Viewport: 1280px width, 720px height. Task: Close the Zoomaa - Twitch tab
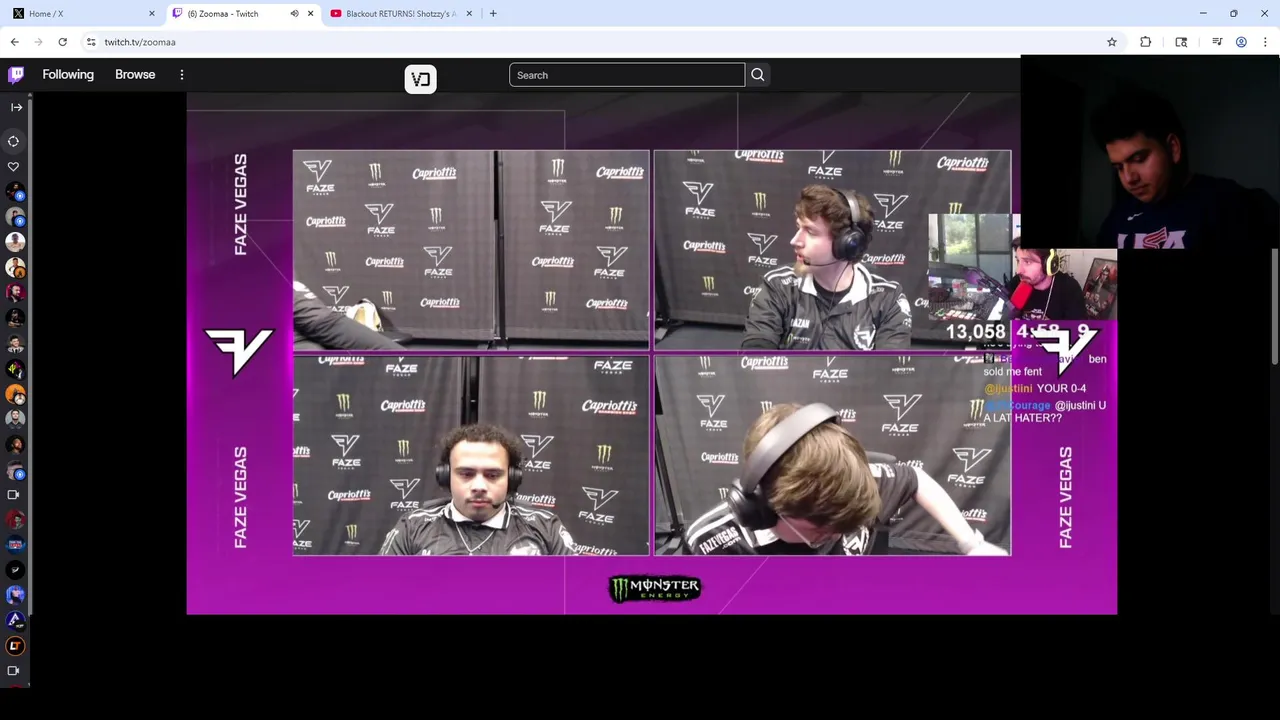point(310,14)
